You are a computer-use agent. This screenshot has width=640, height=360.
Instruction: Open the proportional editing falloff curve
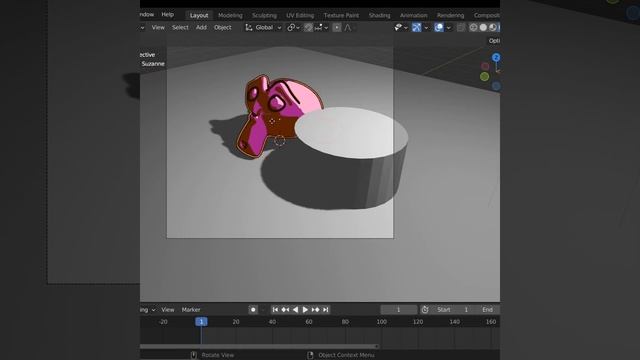tap(348, 27)
